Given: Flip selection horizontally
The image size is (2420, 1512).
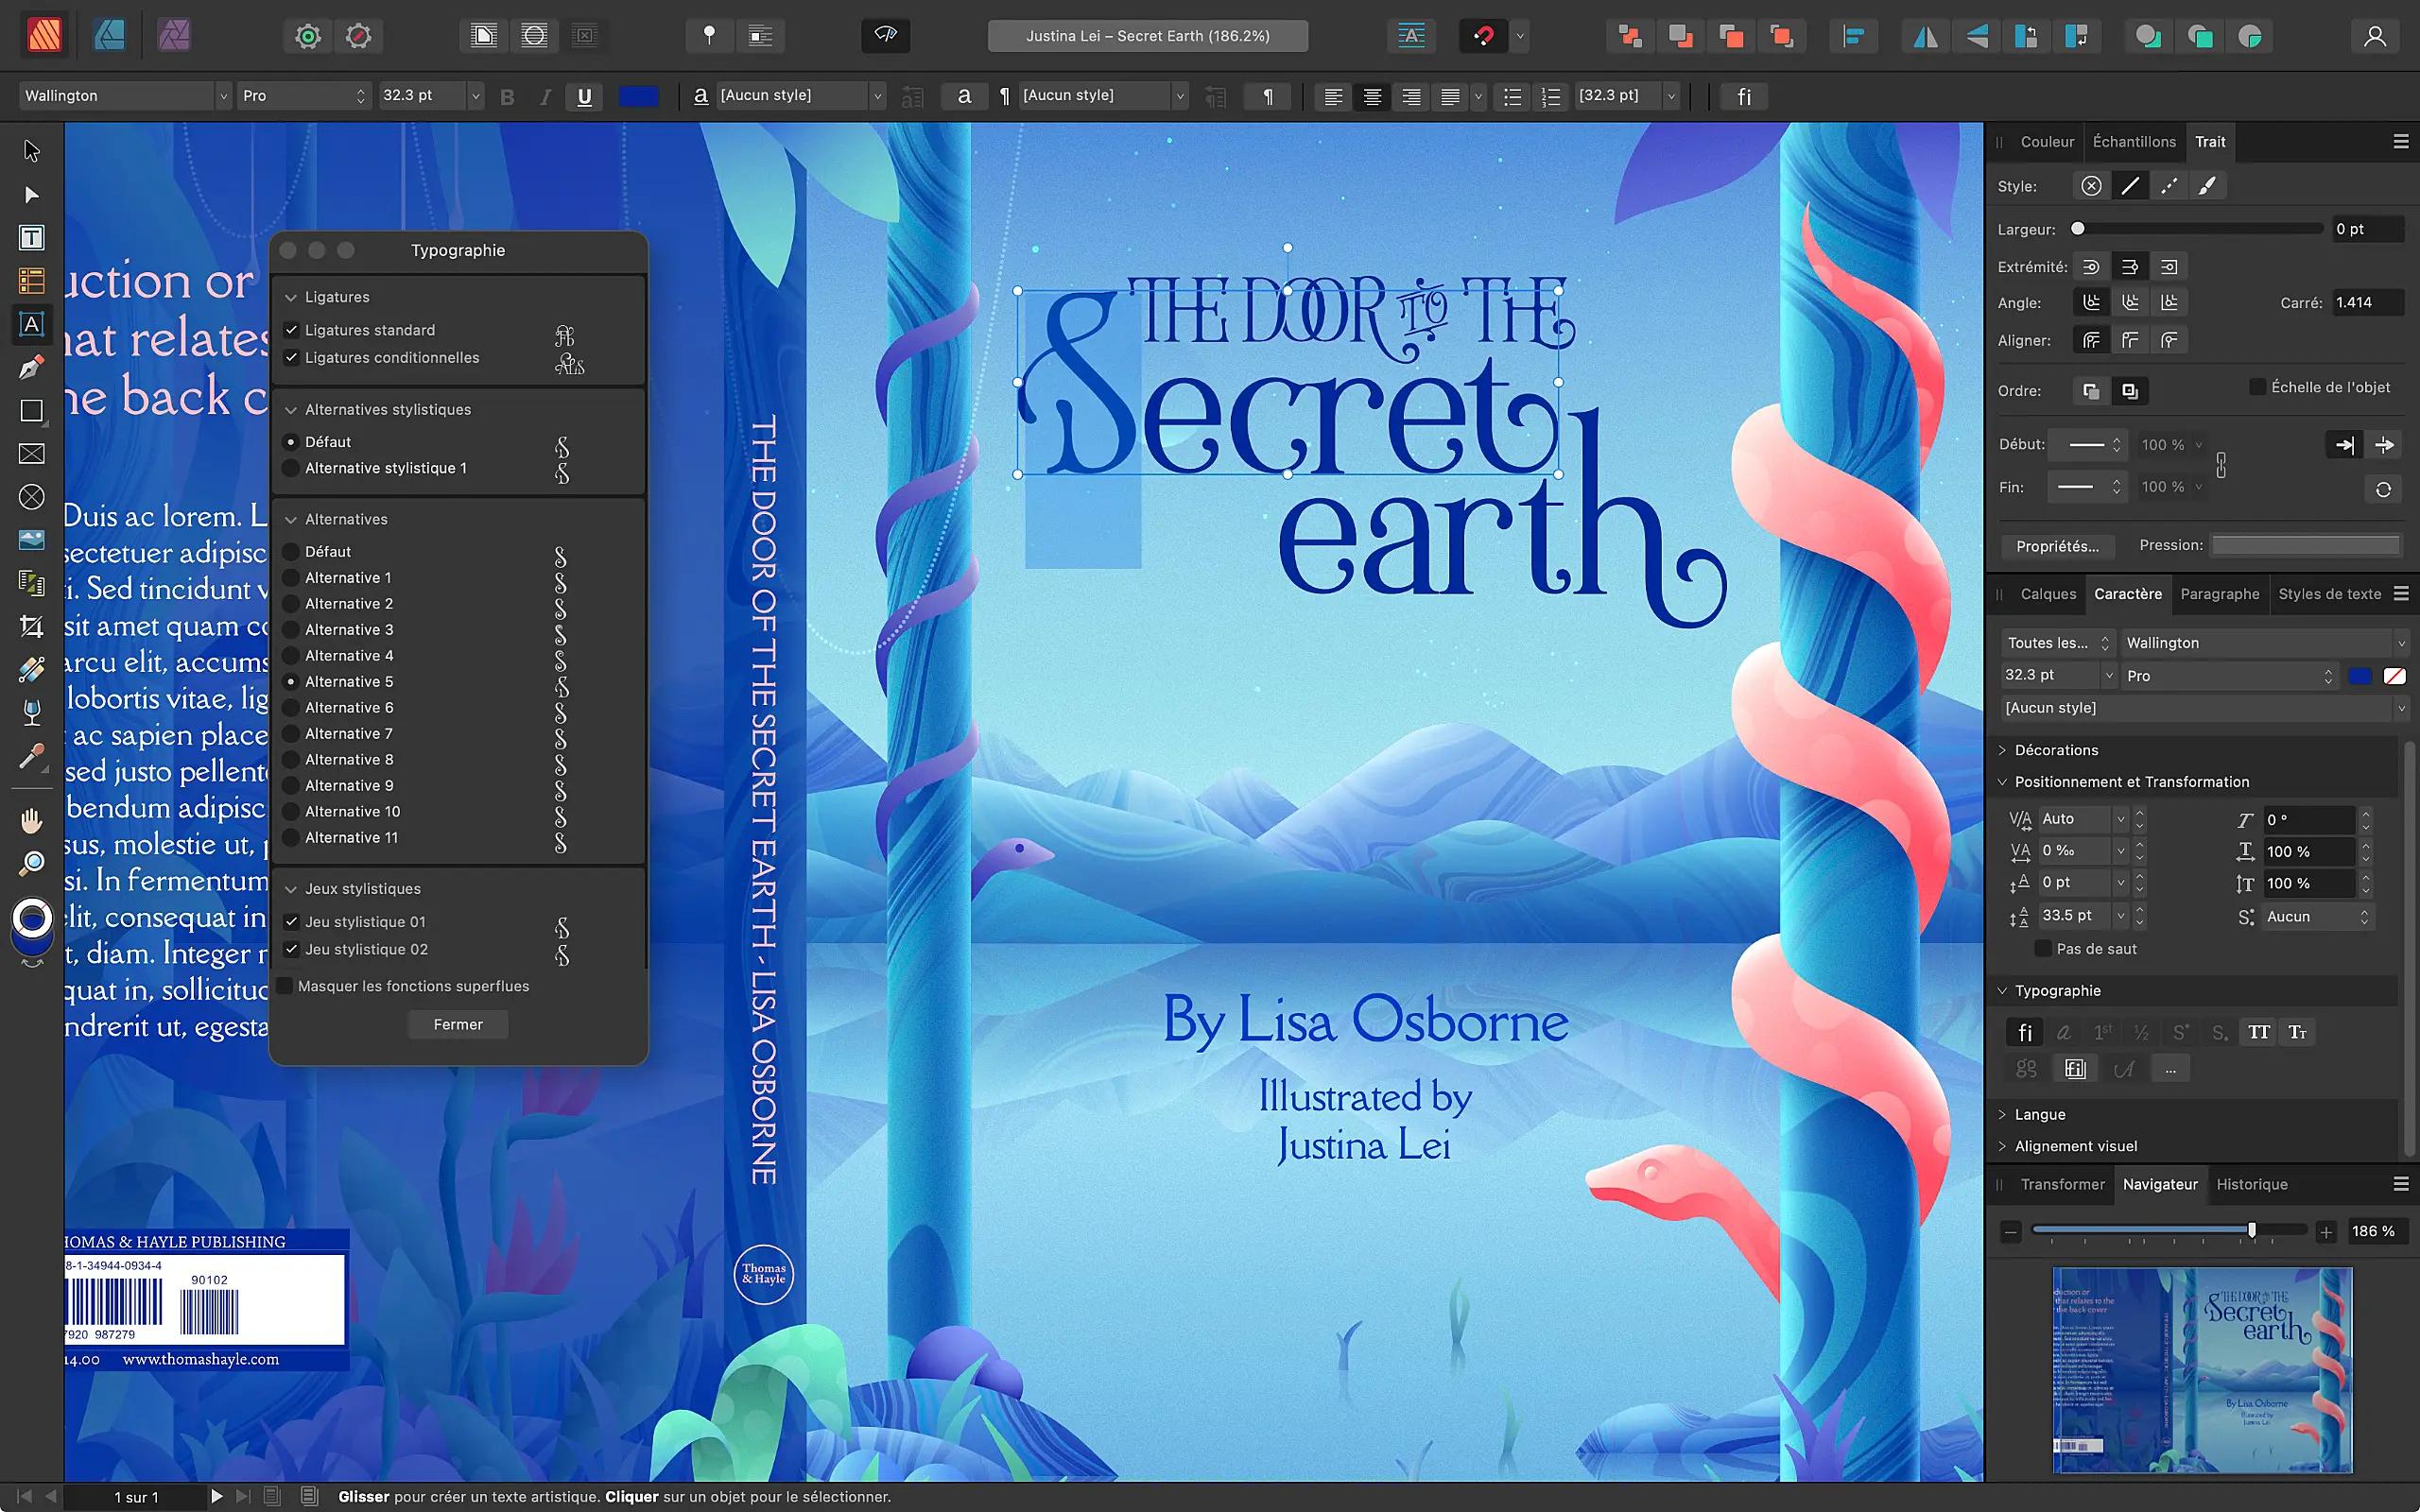Looking at the screenshot, I should [x=1925, y=37].
